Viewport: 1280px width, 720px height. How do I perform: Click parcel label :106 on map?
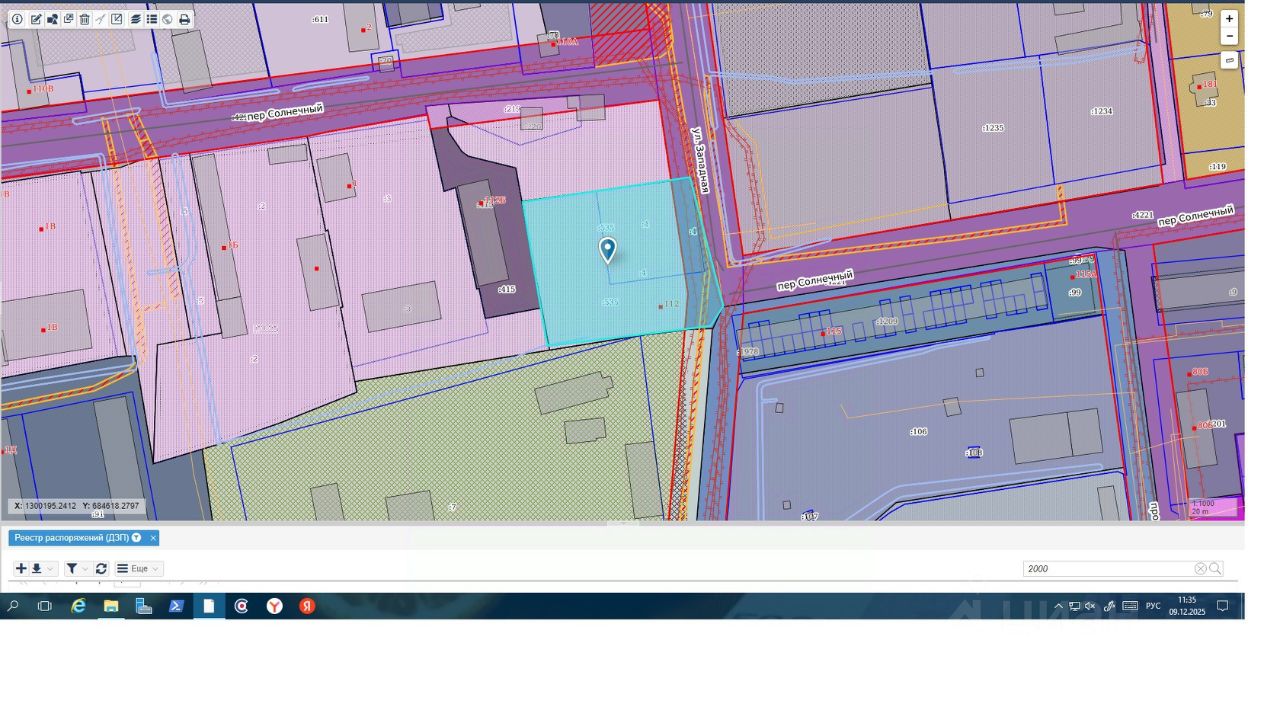918,431
